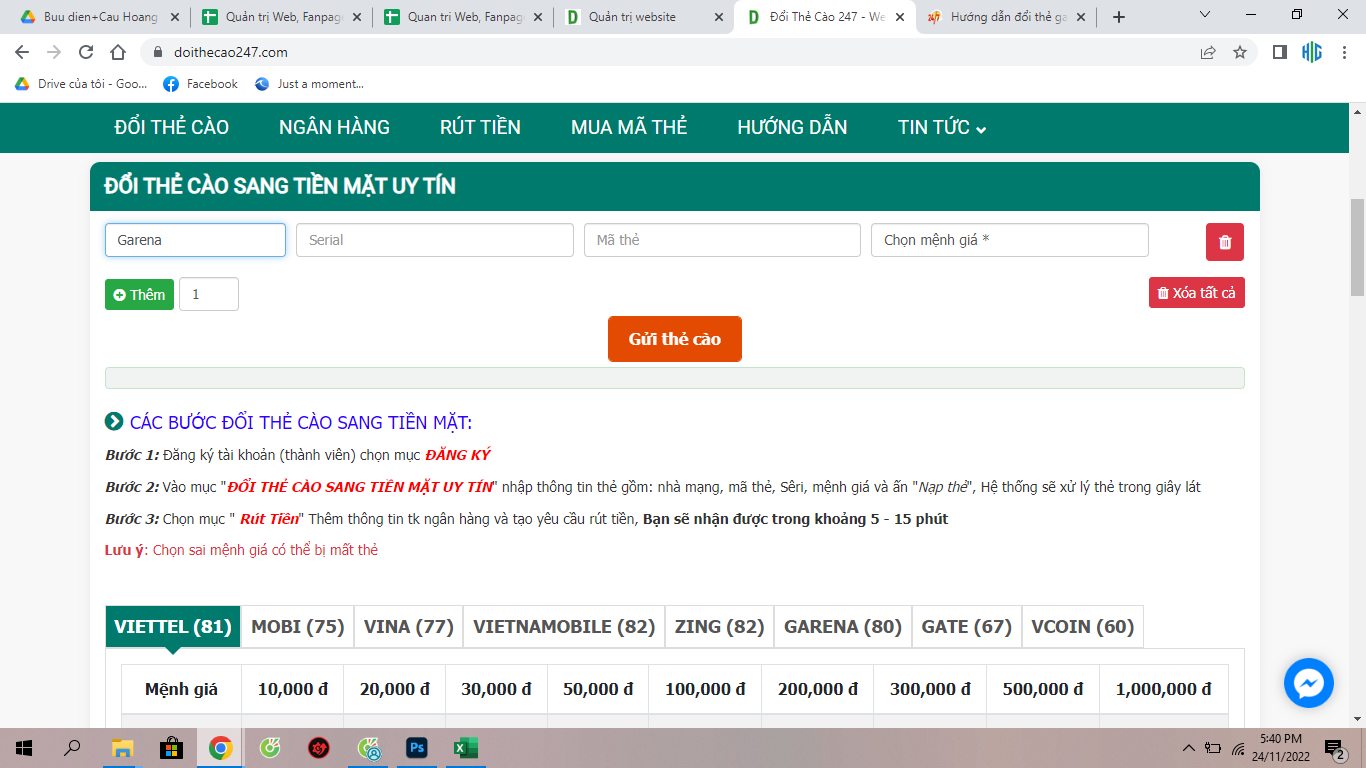Select VCOIN (60) tab
Viewport: 1366px width, 768px height.
[x=1083, y=627]
